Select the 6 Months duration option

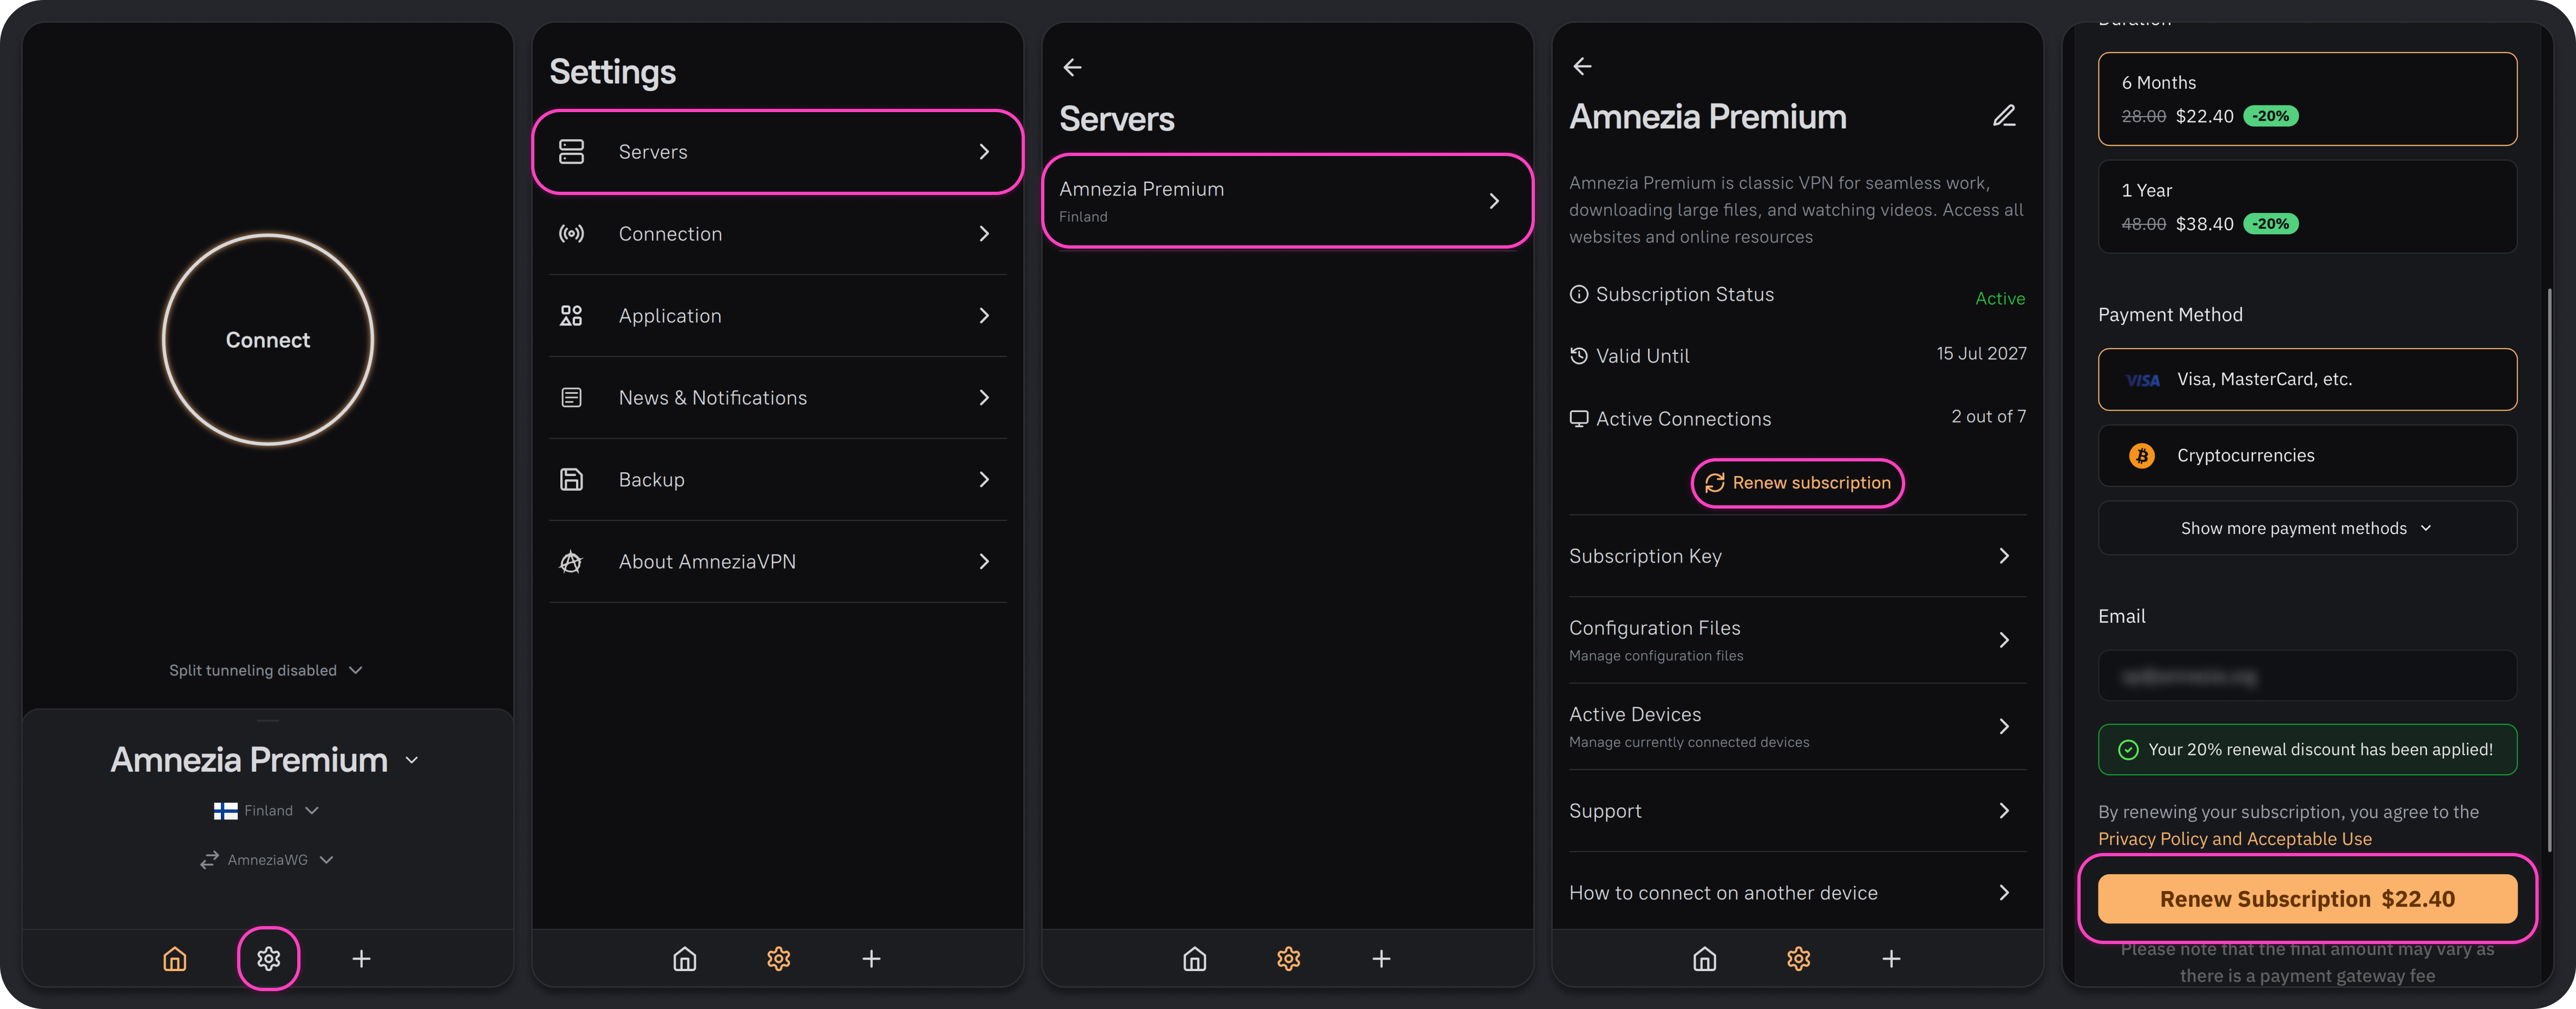[x=2307, y=99]
